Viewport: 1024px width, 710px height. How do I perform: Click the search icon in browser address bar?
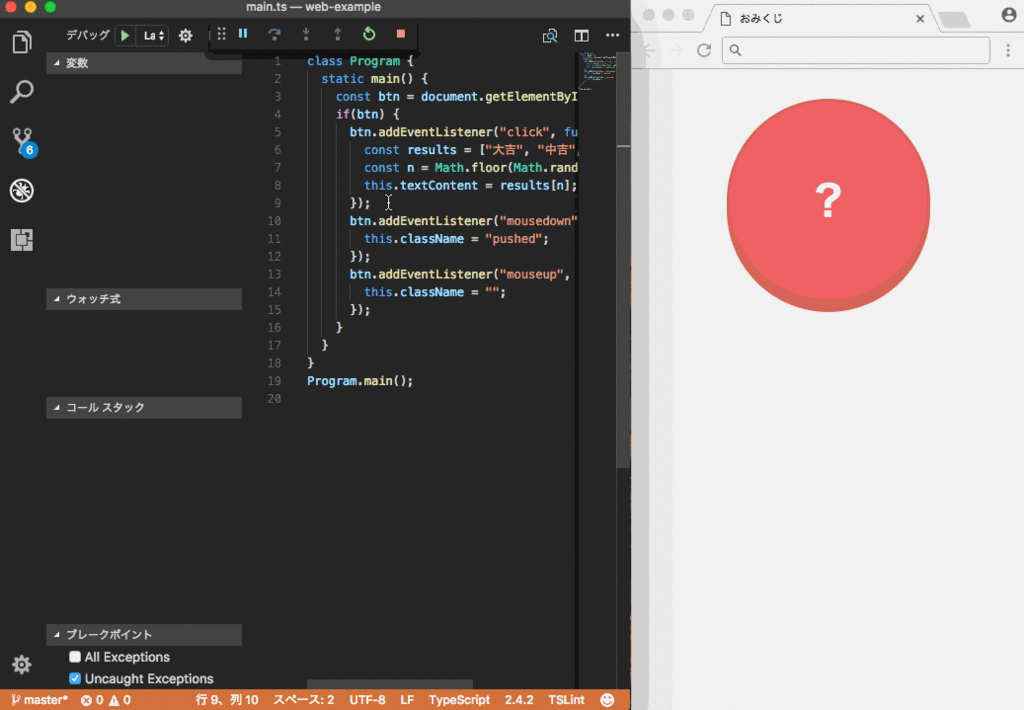(x=736, y=50)
